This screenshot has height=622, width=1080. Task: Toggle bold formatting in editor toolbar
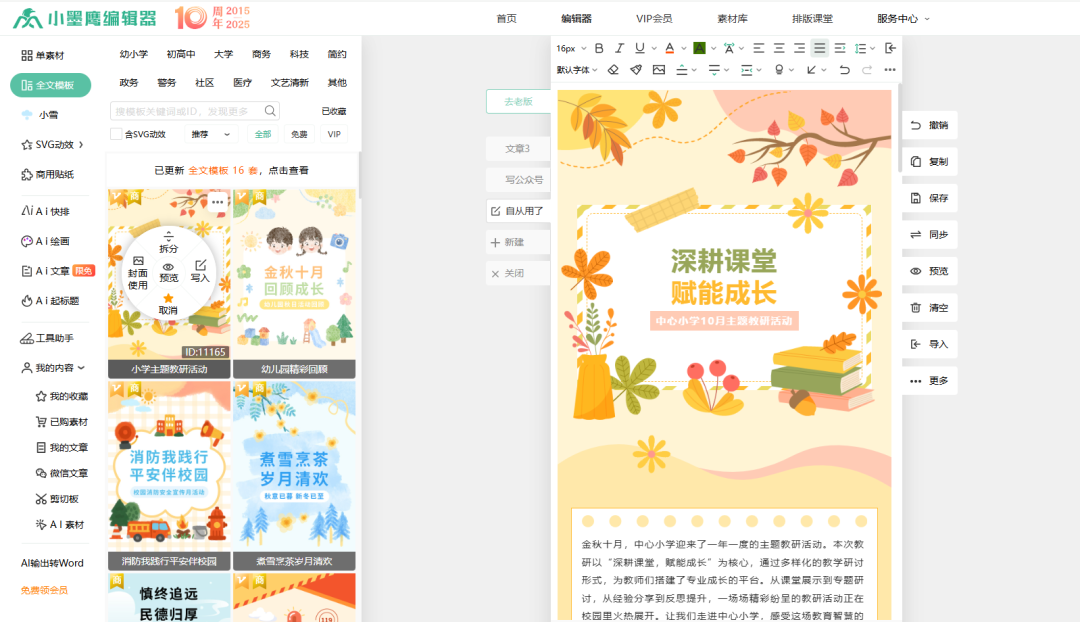pos(599,48)
